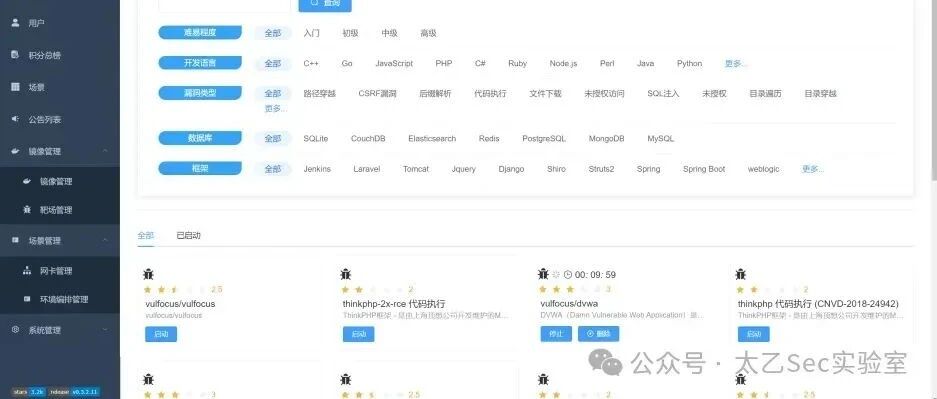
Task: Filter framework by Spring Boot
Action: tap(704, 169)
